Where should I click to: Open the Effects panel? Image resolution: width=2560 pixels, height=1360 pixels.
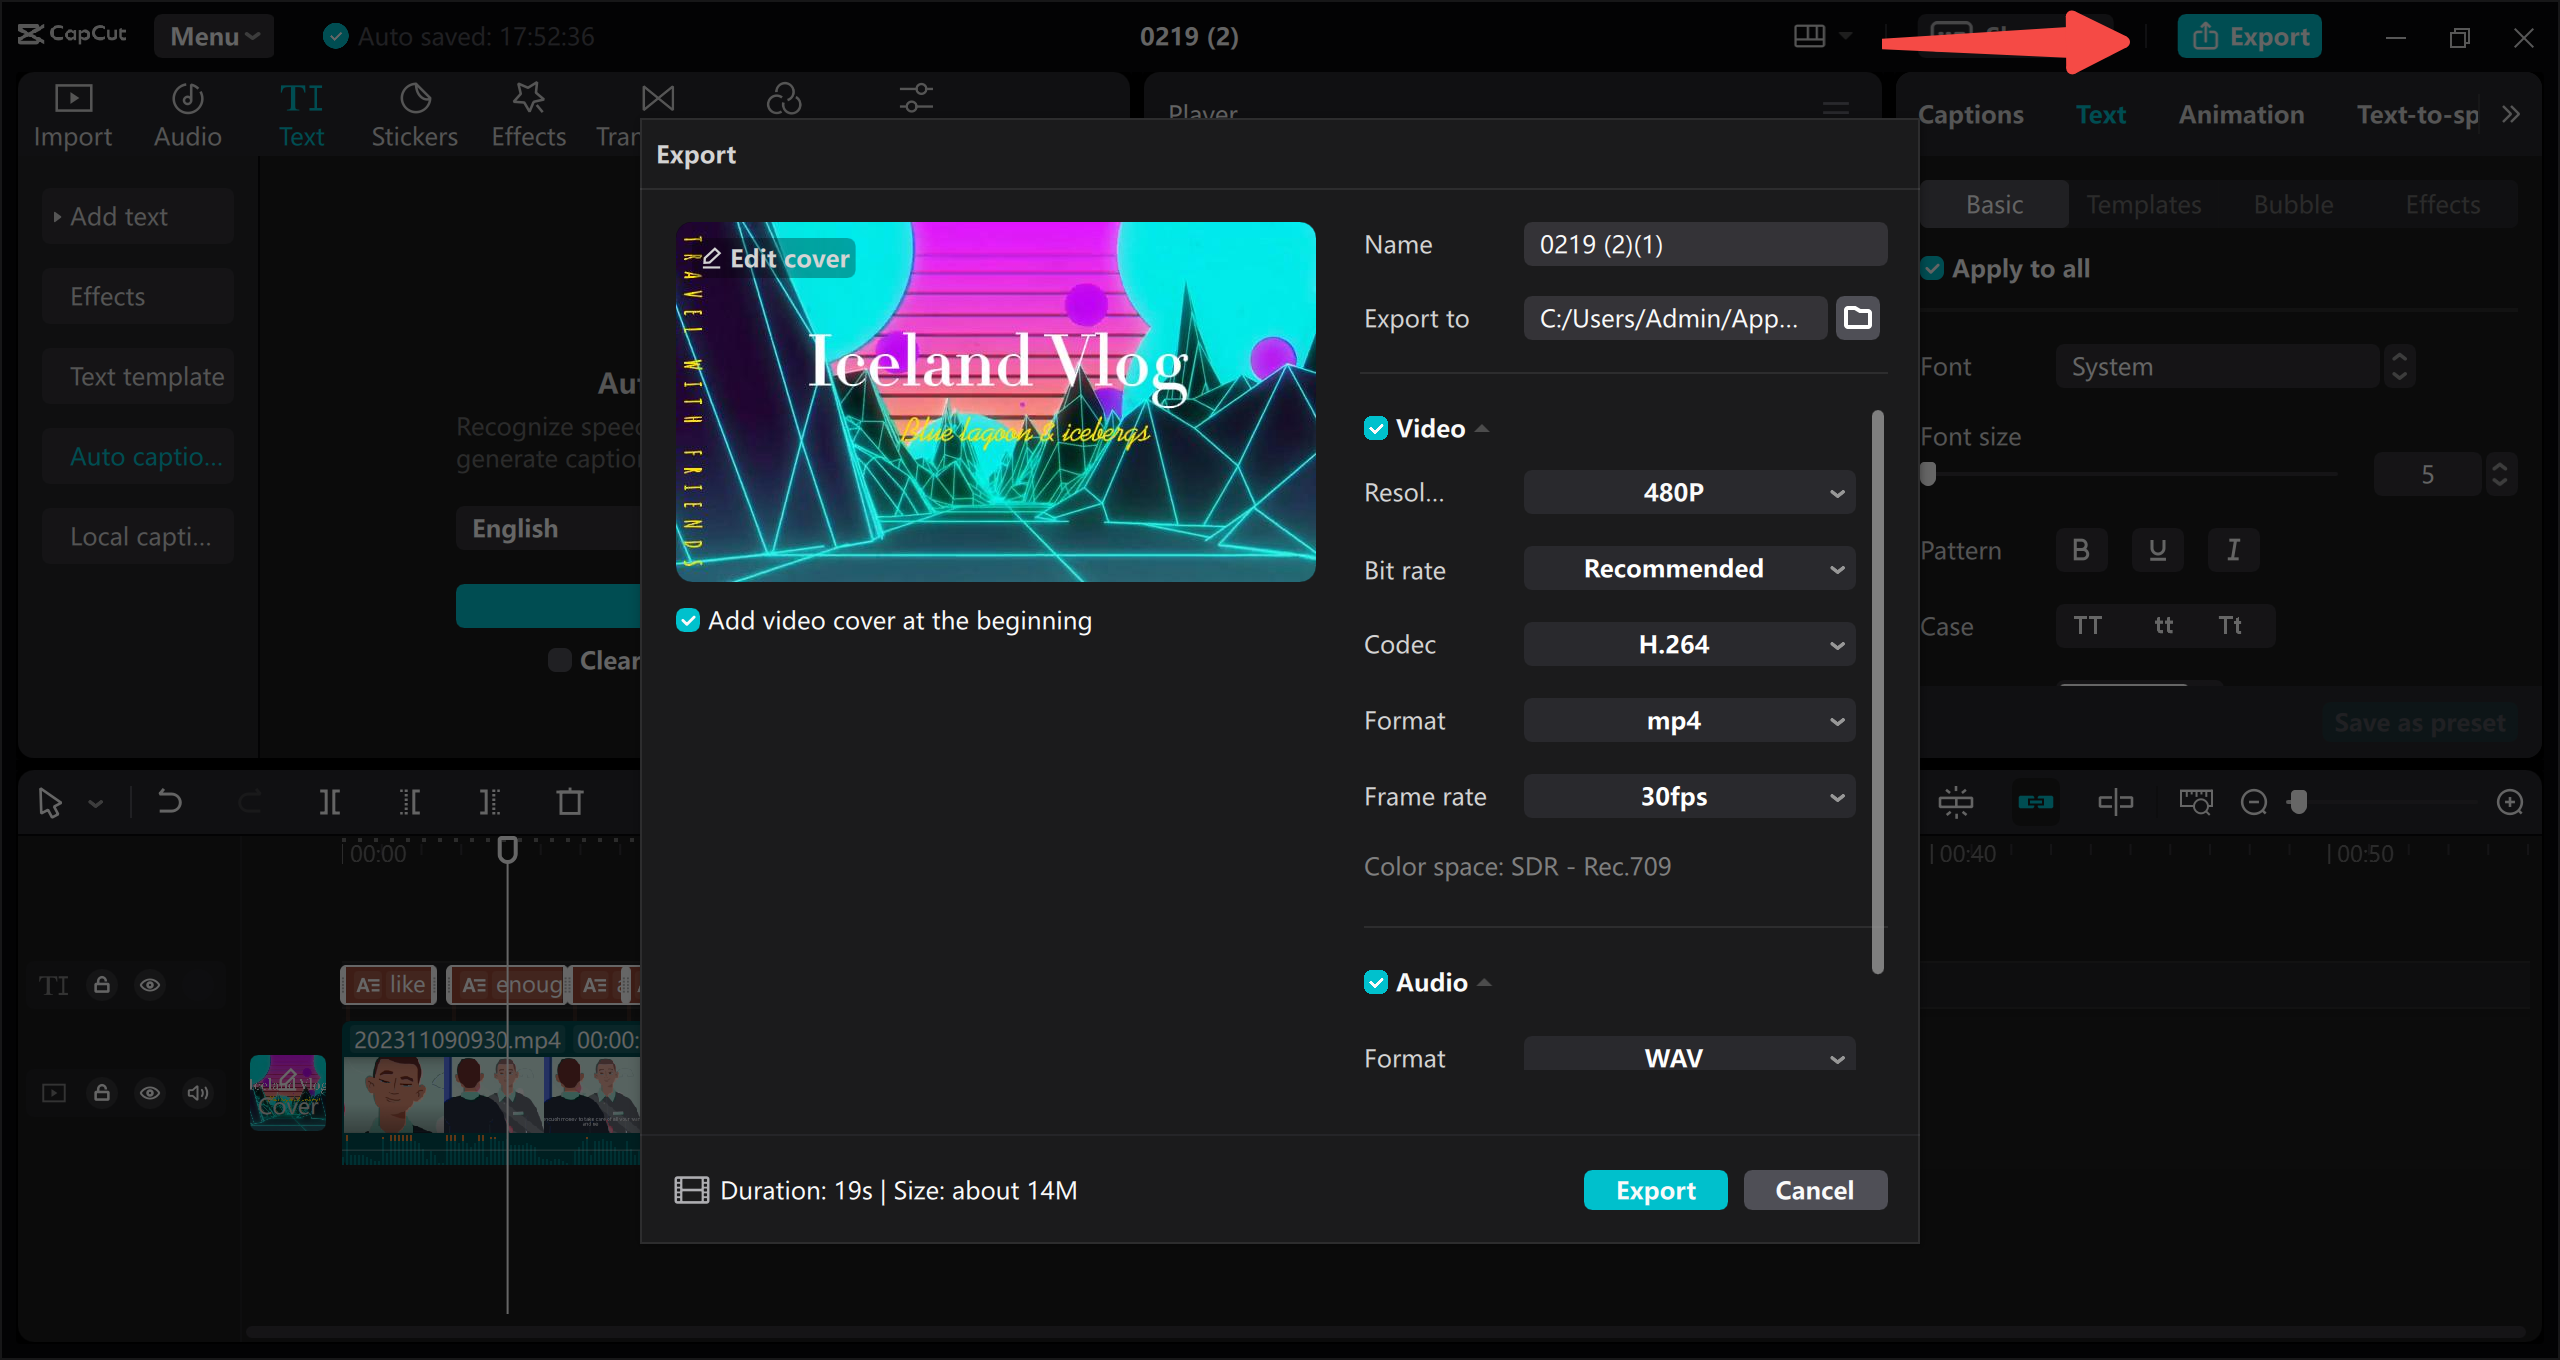point(528,112)
